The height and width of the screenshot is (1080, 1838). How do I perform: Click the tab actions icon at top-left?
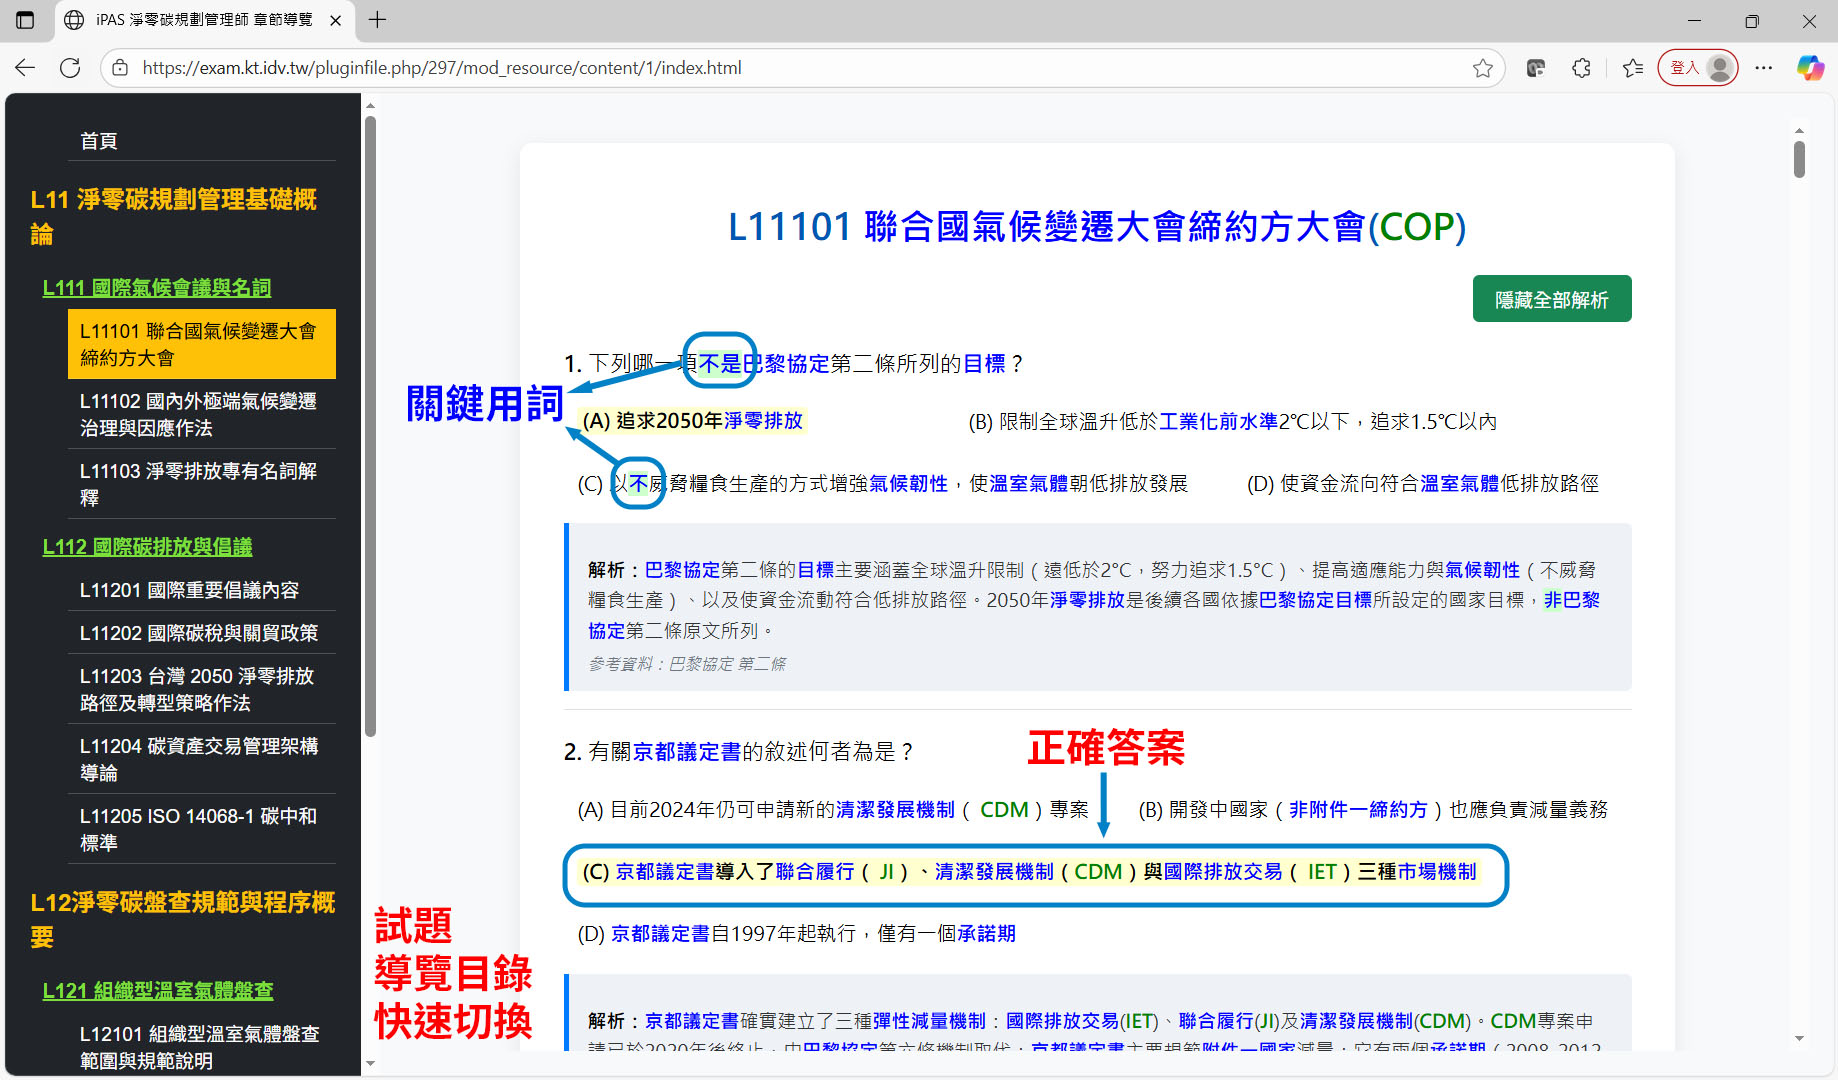click(25, 20)
